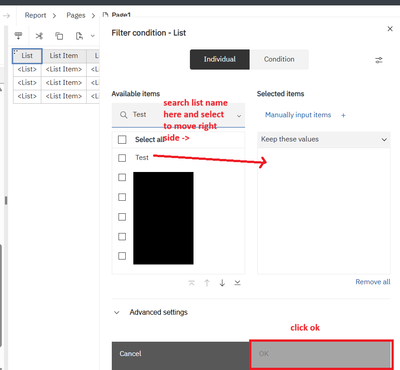Move item up arrow icon
Screen dimensions: 400x370
click(x=207, y=283)
